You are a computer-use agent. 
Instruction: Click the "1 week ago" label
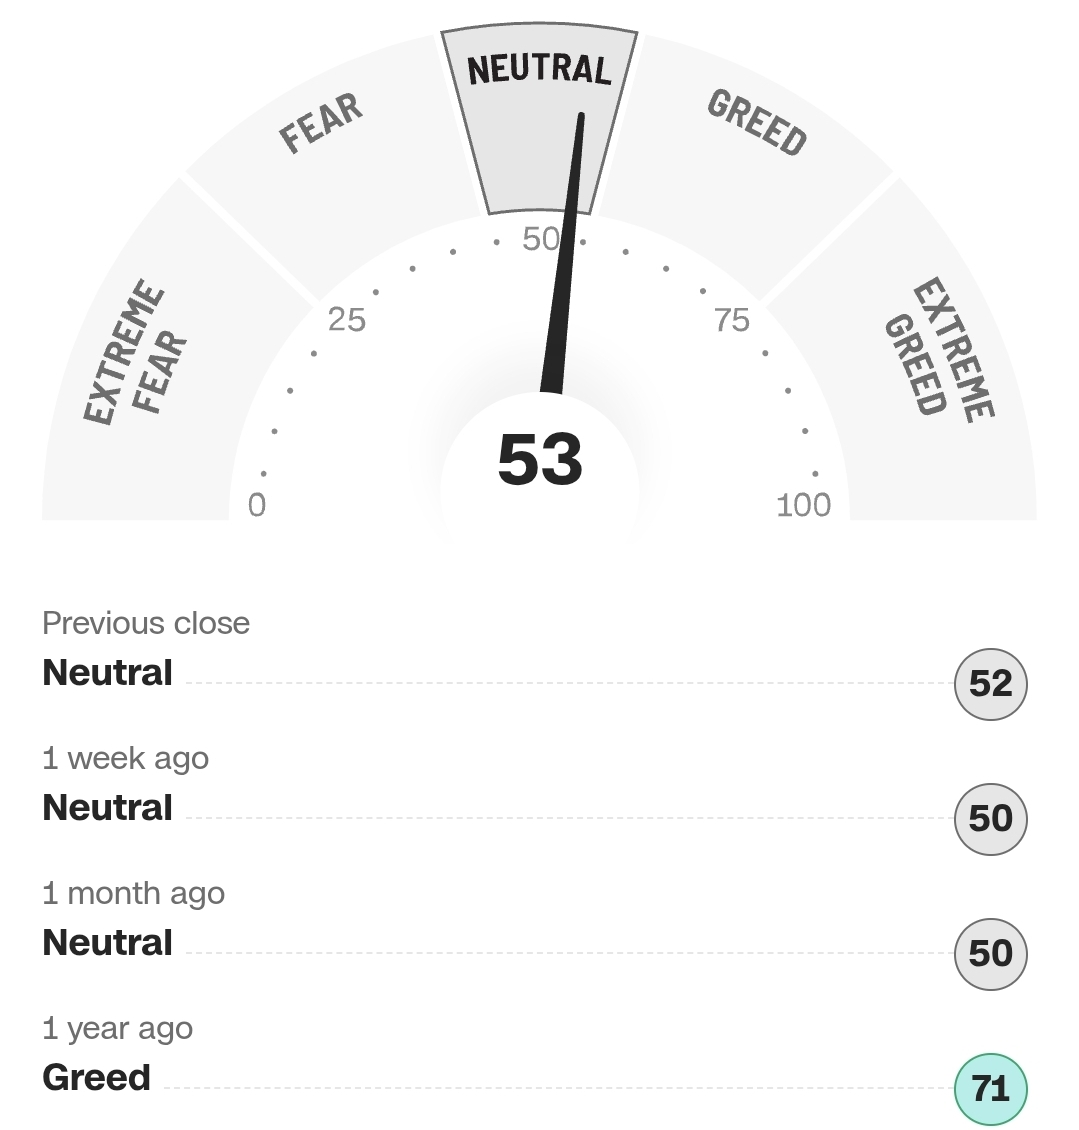[125, 758]
